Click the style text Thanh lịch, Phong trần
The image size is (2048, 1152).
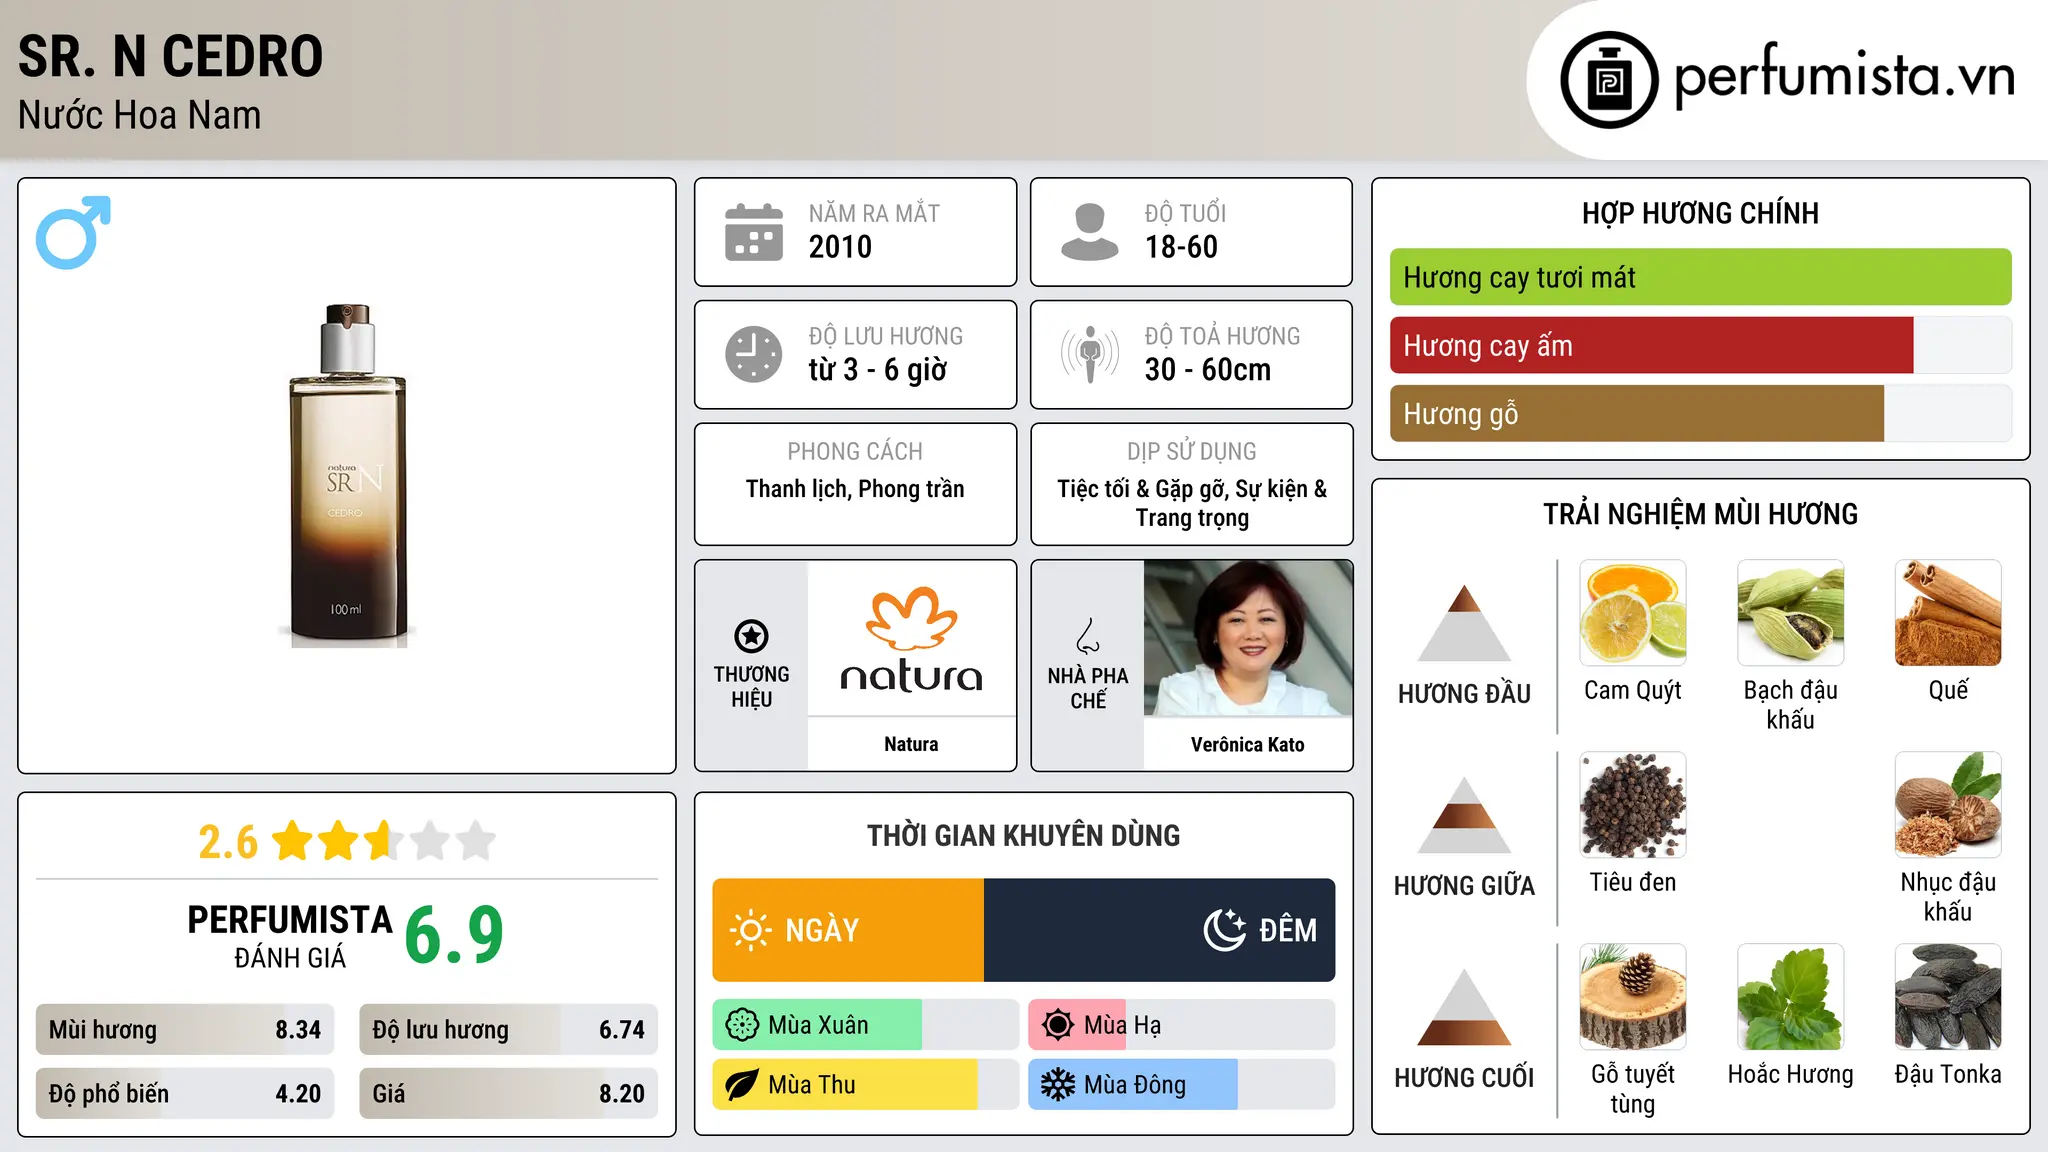pyautogui.click(x=855, y=489)
